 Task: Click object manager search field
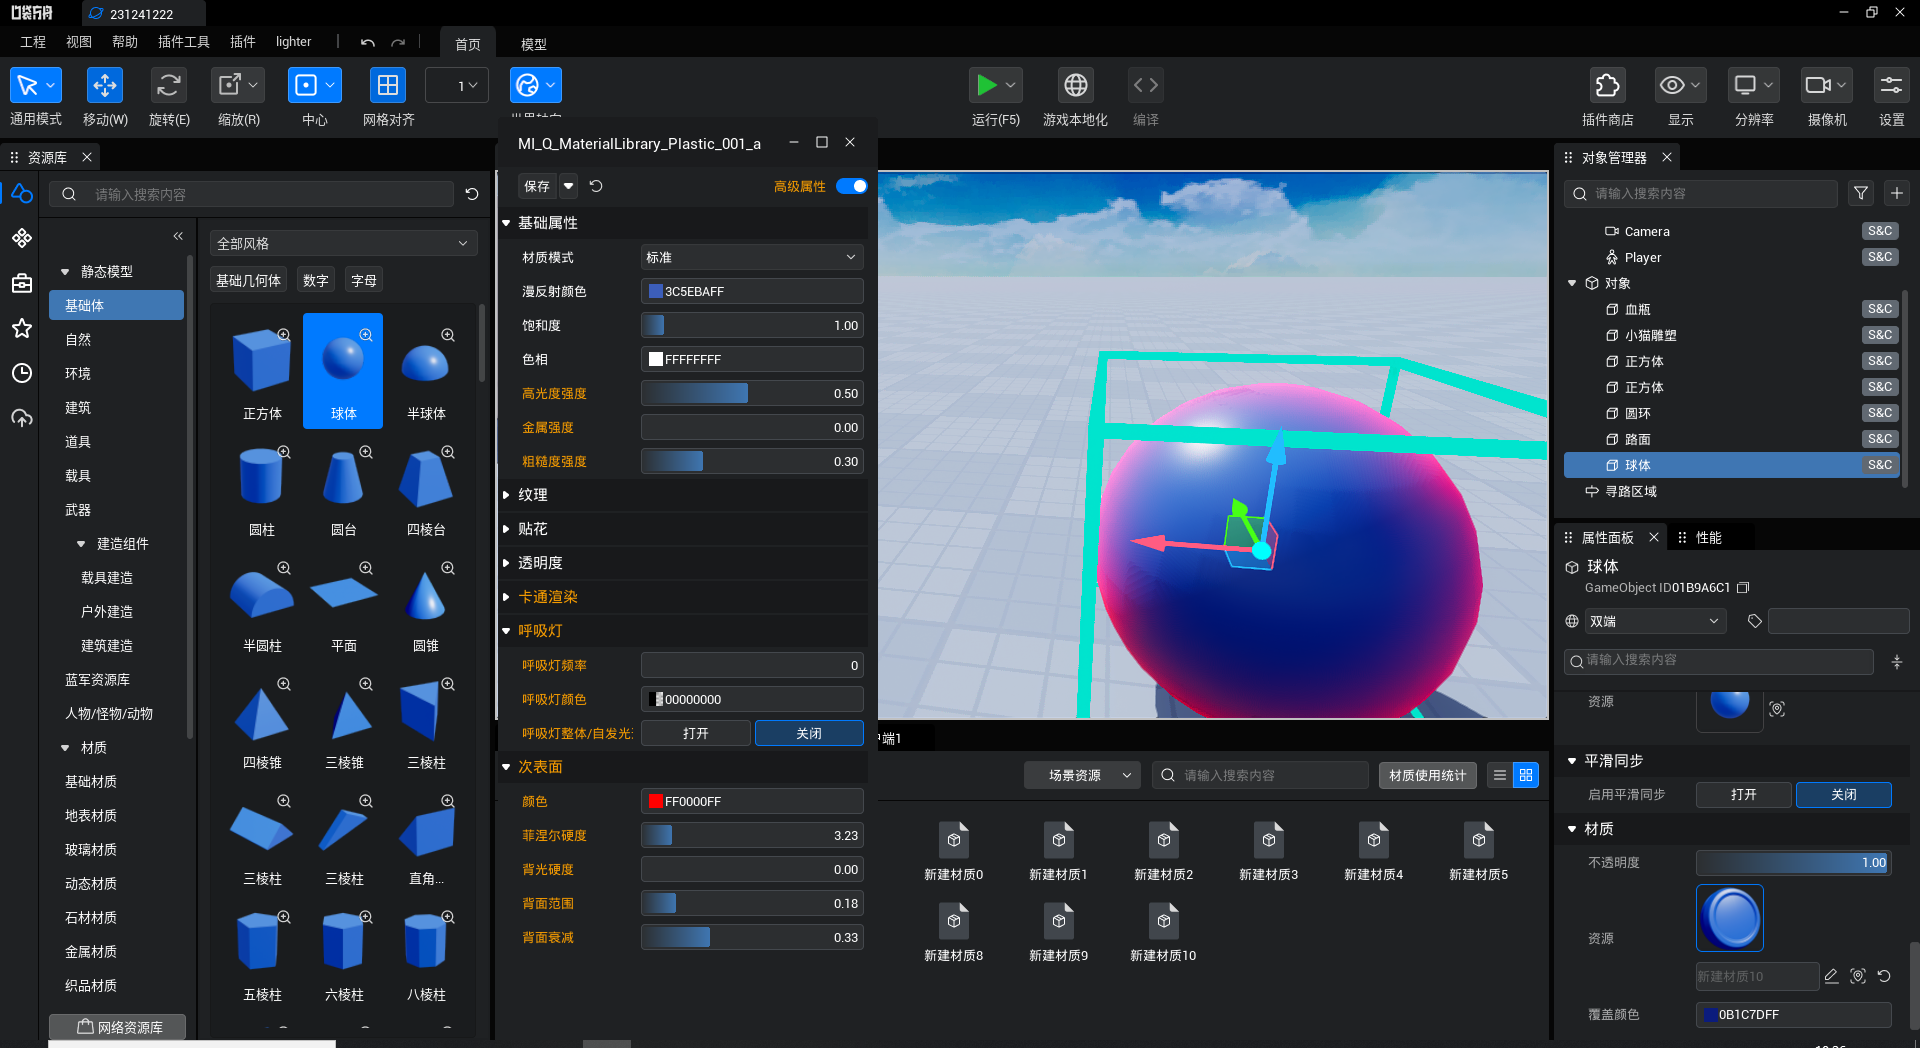pos(1701,193)
